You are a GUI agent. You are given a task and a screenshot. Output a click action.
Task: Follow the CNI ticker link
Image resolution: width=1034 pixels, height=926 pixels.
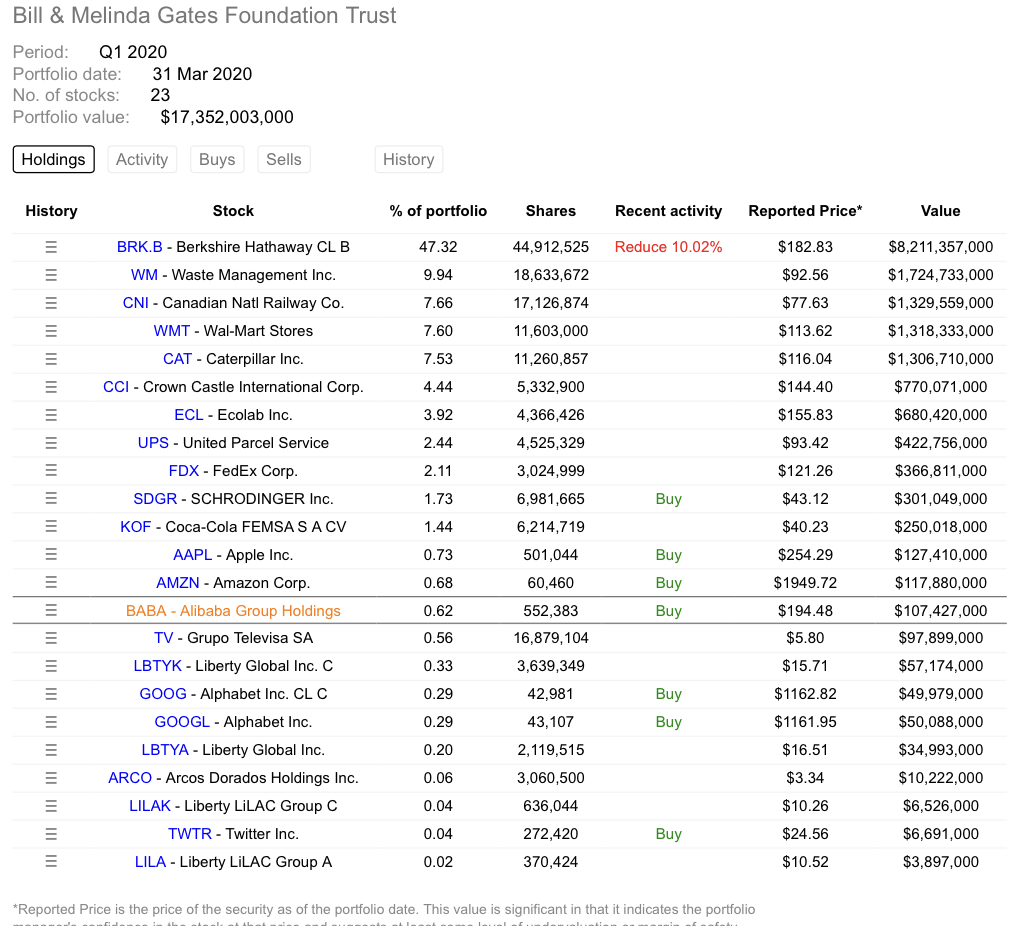point(135,303)
